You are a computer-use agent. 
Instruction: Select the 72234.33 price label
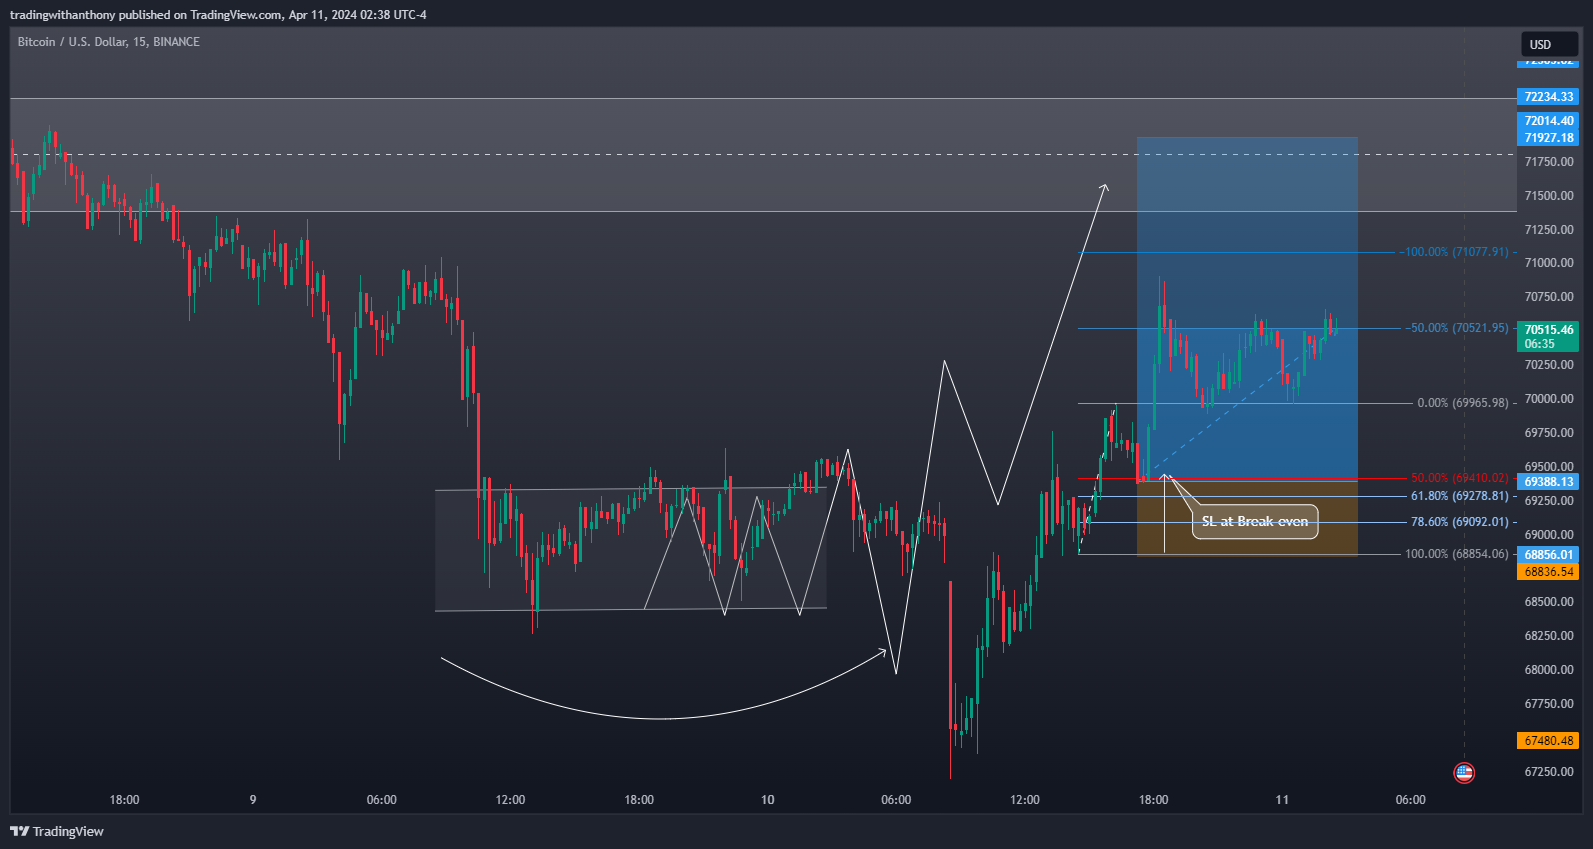[1548, 97]
